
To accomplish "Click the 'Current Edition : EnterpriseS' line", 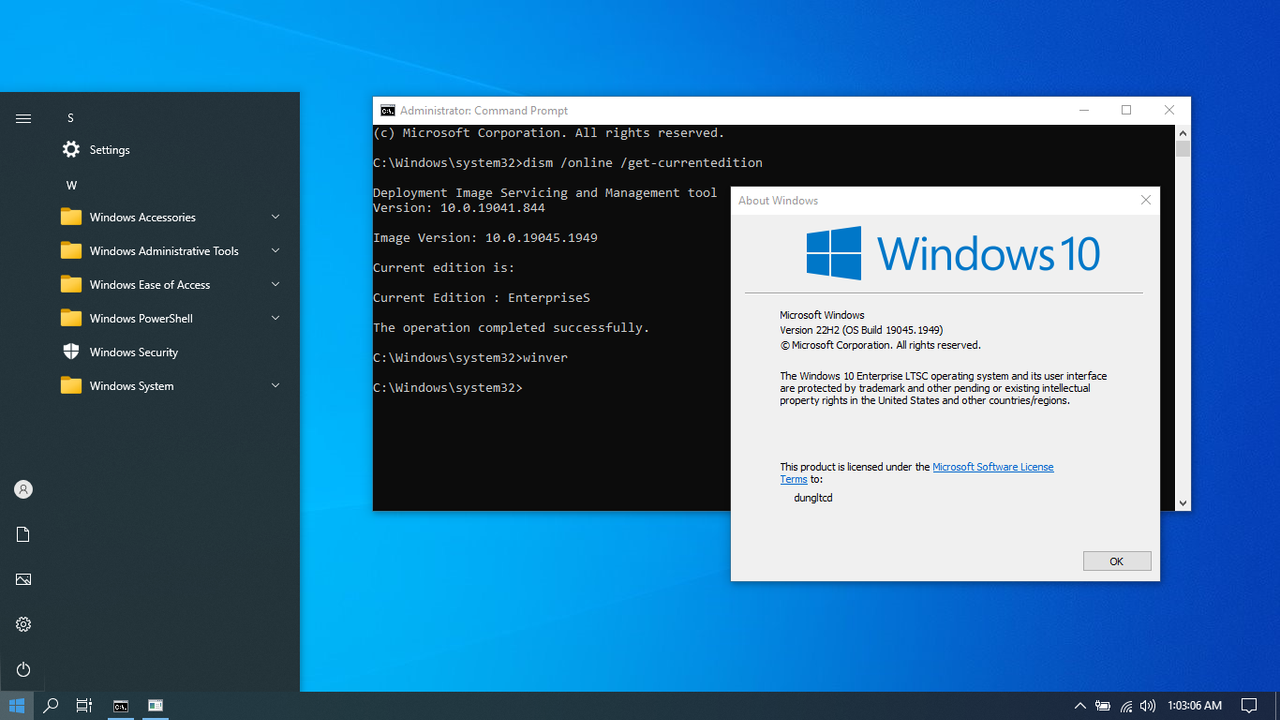I will click(482, 298).
